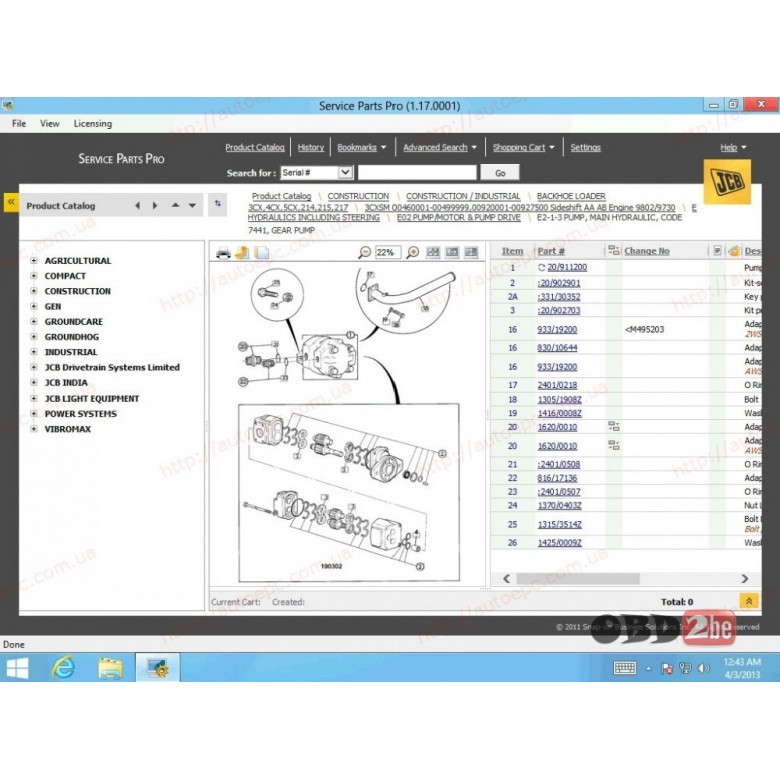This screenshot has width=780, height=780.
Task: Click the yellow bookmark page icon
Action: pos(243,253)
